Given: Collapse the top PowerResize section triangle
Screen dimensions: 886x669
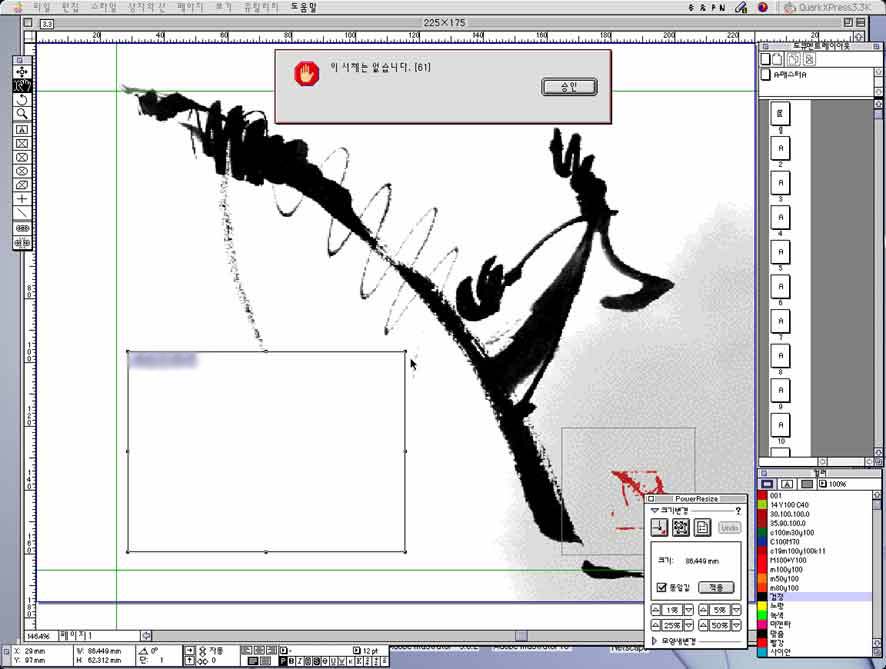Looking at the screenshot, I should coord(655,510).
